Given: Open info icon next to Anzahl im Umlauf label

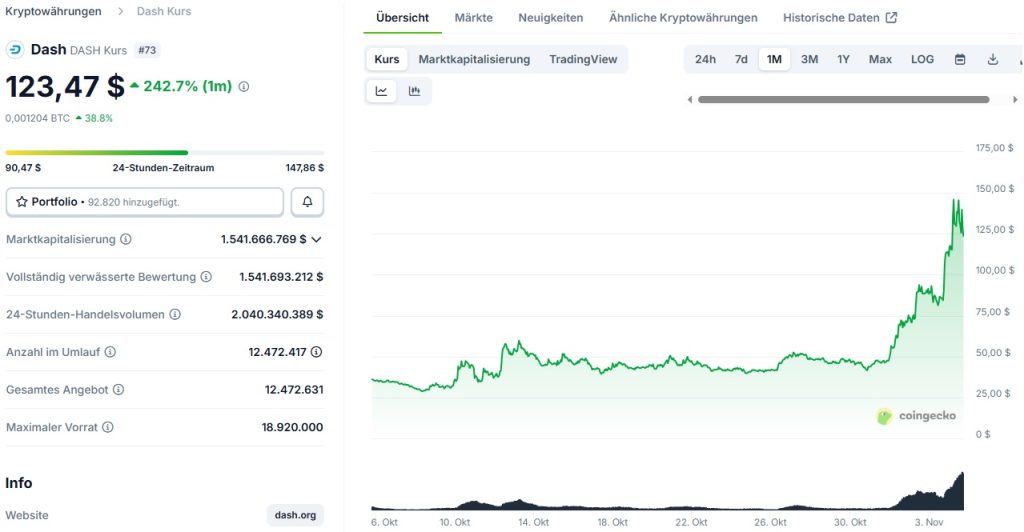Looking at the screenshot, I should point(110,352).
